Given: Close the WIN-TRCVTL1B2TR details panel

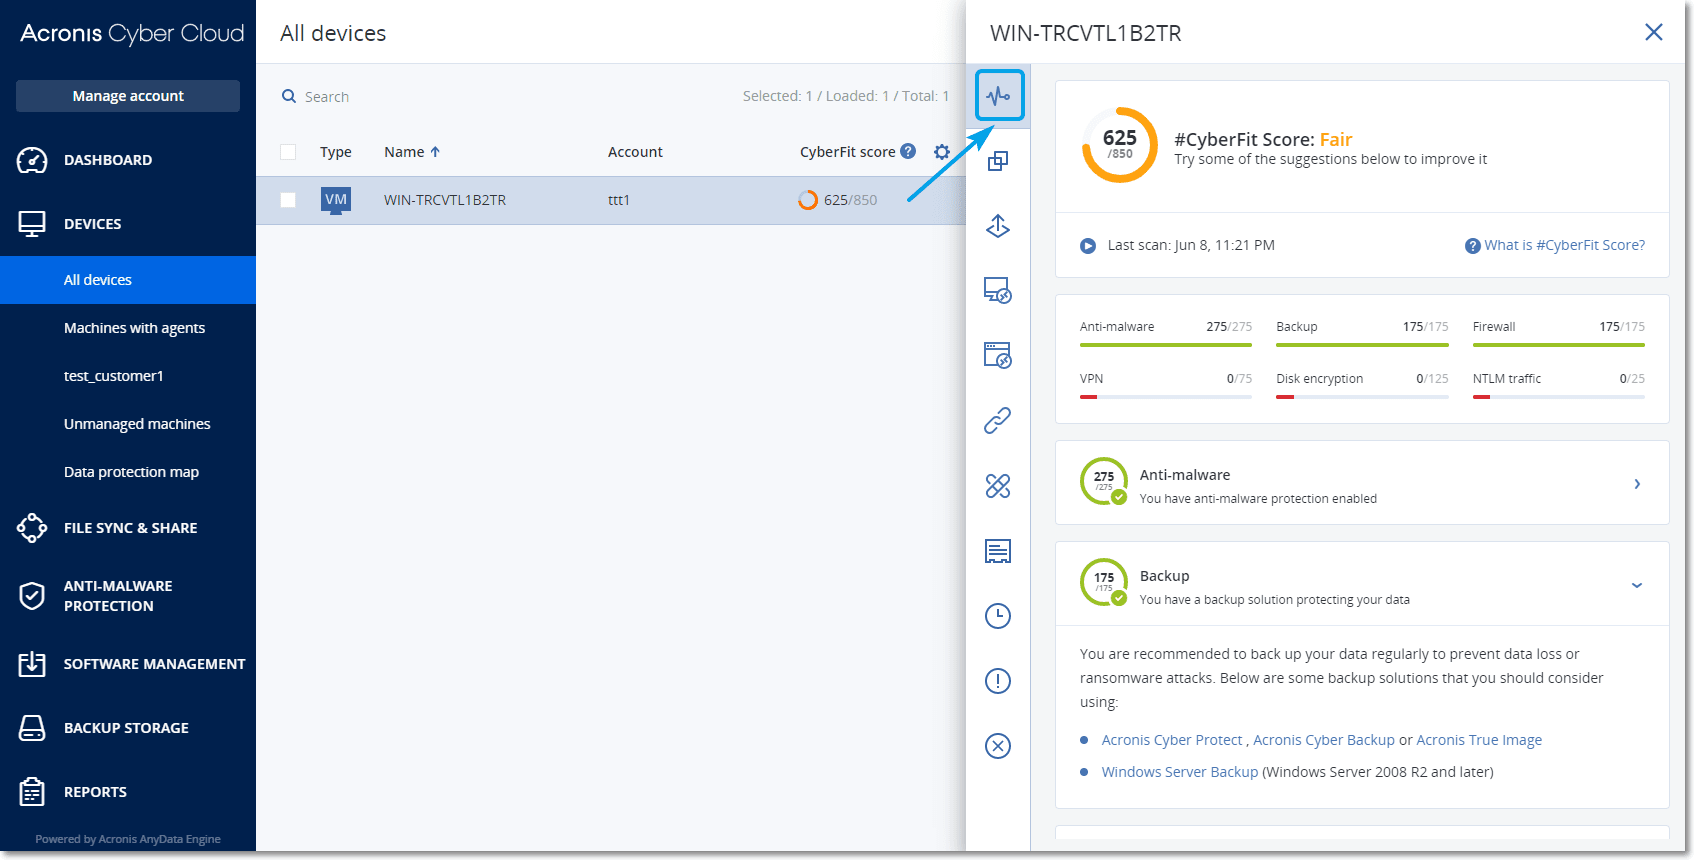Looking at the screenshot, I should coord(1654,32).
